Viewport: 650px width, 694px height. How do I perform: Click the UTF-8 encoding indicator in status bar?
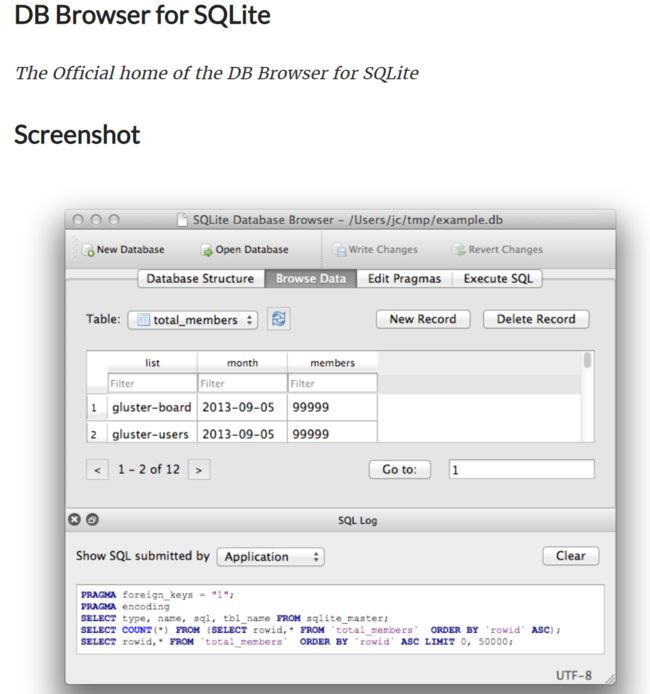[x=573, y=675]
